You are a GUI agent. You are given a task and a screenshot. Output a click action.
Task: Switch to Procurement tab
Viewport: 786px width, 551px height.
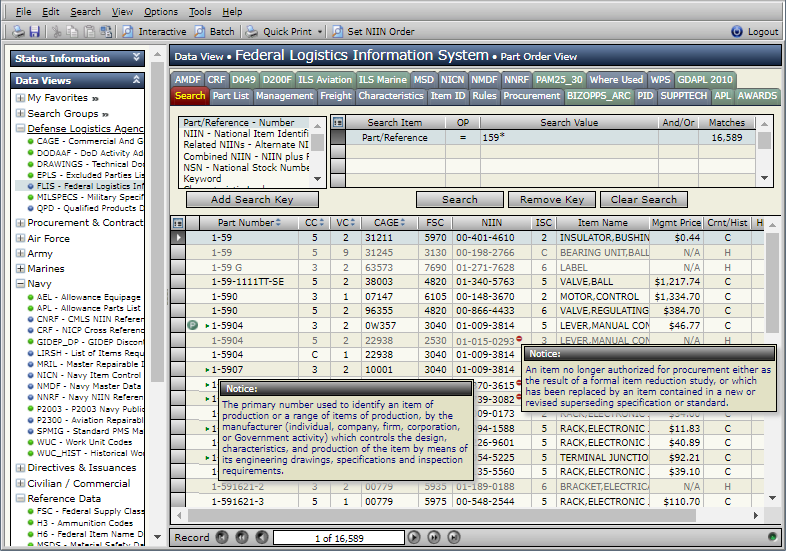coord(531,96)
